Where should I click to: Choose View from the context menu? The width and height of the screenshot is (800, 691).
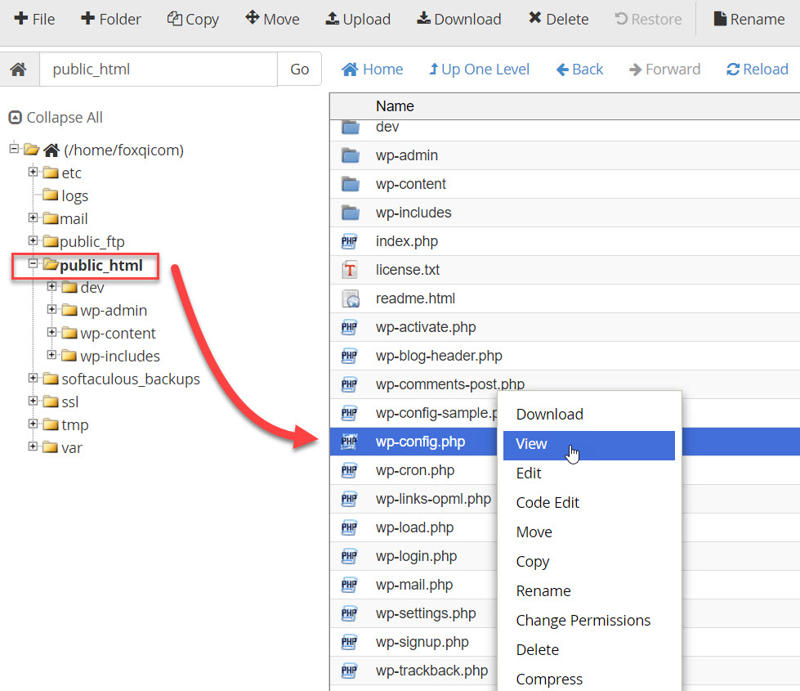tap(531, 444)
